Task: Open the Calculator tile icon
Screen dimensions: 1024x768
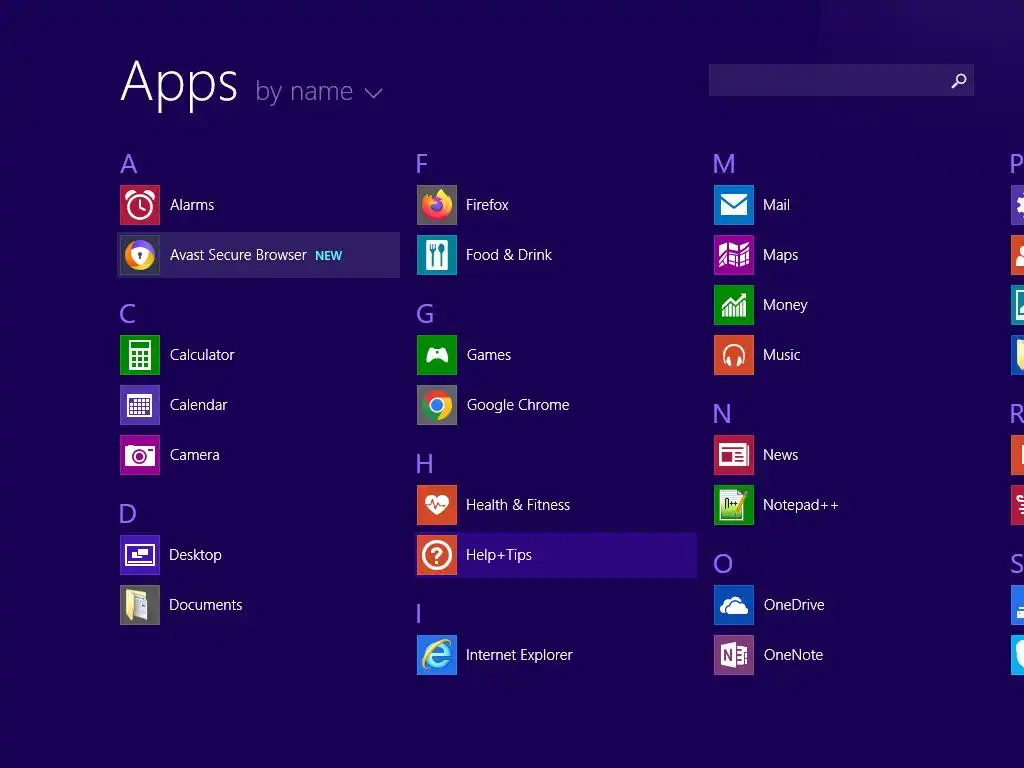Action: [x=140, y=355]
